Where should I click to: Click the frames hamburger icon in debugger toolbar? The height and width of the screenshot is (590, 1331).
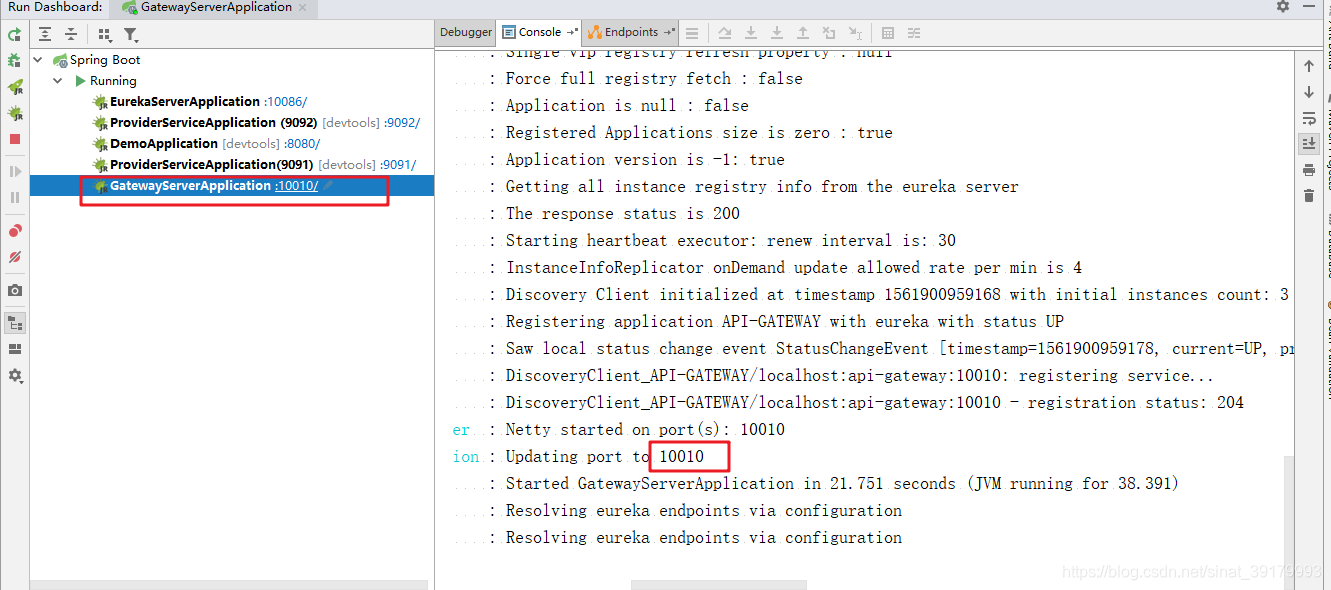692,33
